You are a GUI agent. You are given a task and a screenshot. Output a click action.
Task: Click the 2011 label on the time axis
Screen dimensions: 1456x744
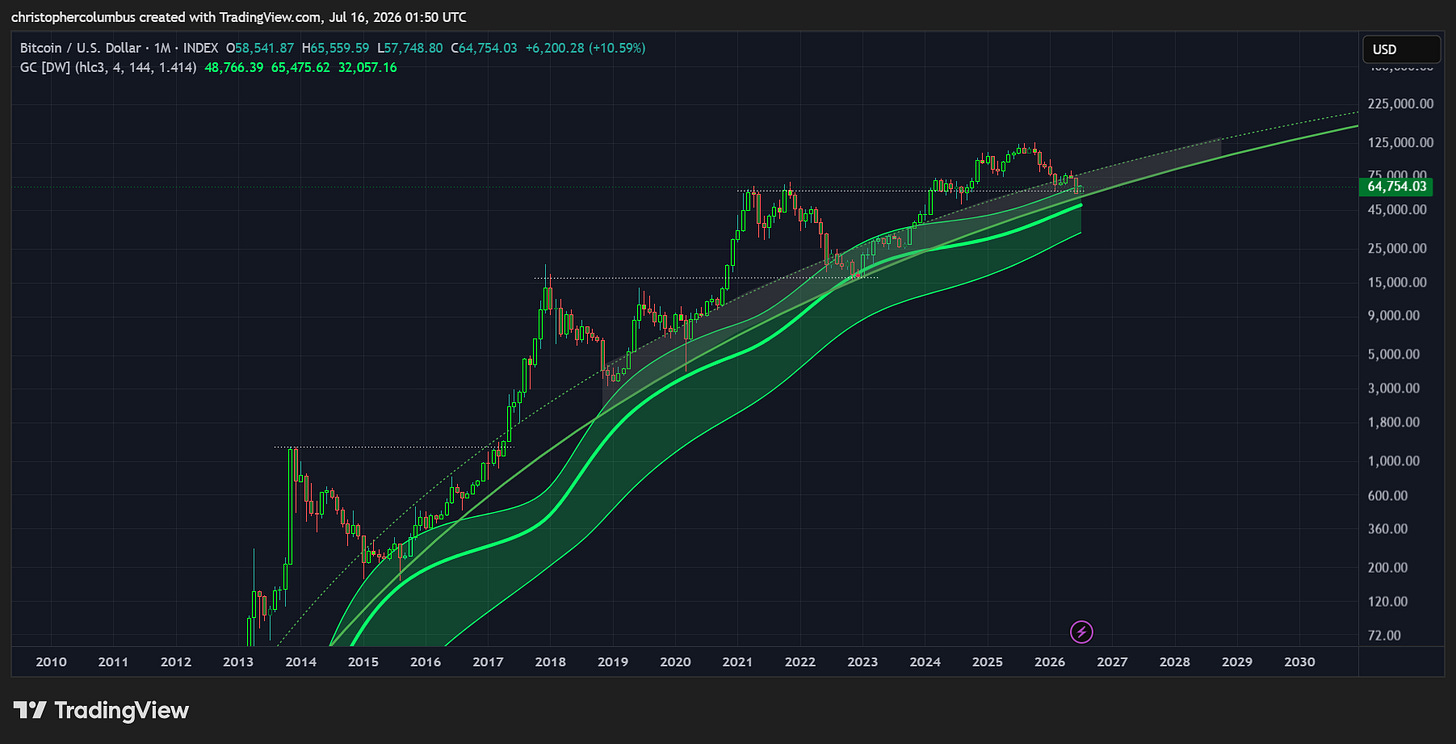pos(113,662)
